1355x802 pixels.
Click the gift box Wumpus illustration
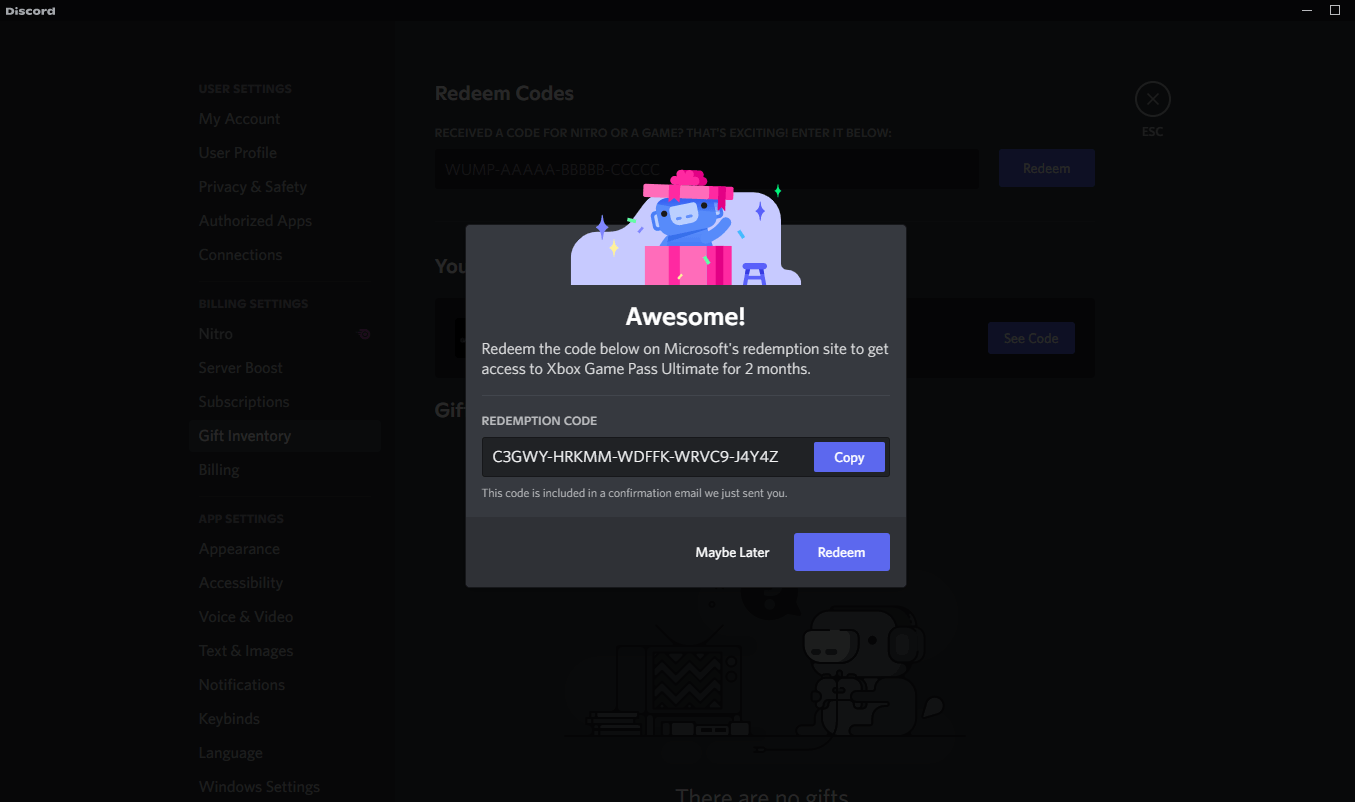point(686,228)
